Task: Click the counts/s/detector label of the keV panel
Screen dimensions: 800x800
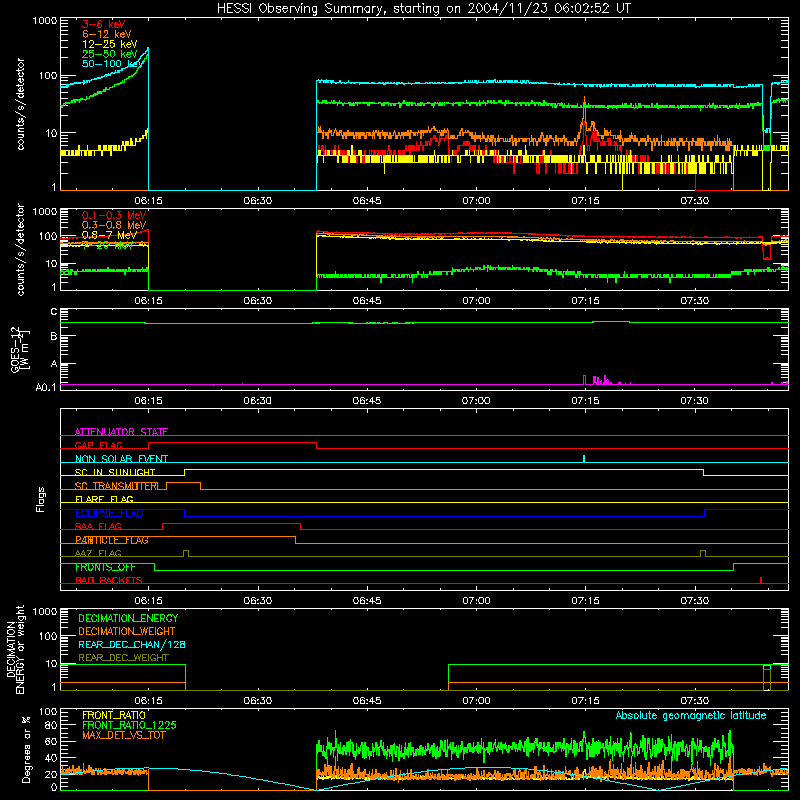Action: coord(20,104)
